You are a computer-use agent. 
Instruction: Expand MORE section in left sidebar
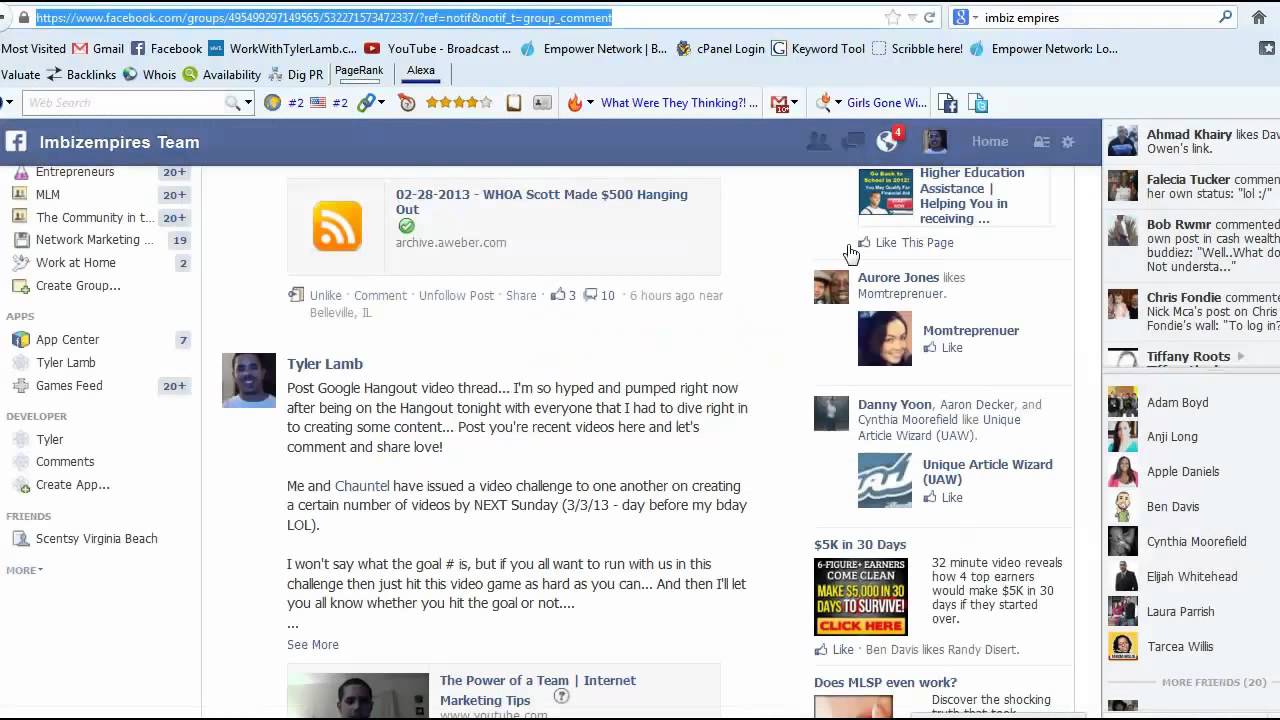click(x=24, y=570)
